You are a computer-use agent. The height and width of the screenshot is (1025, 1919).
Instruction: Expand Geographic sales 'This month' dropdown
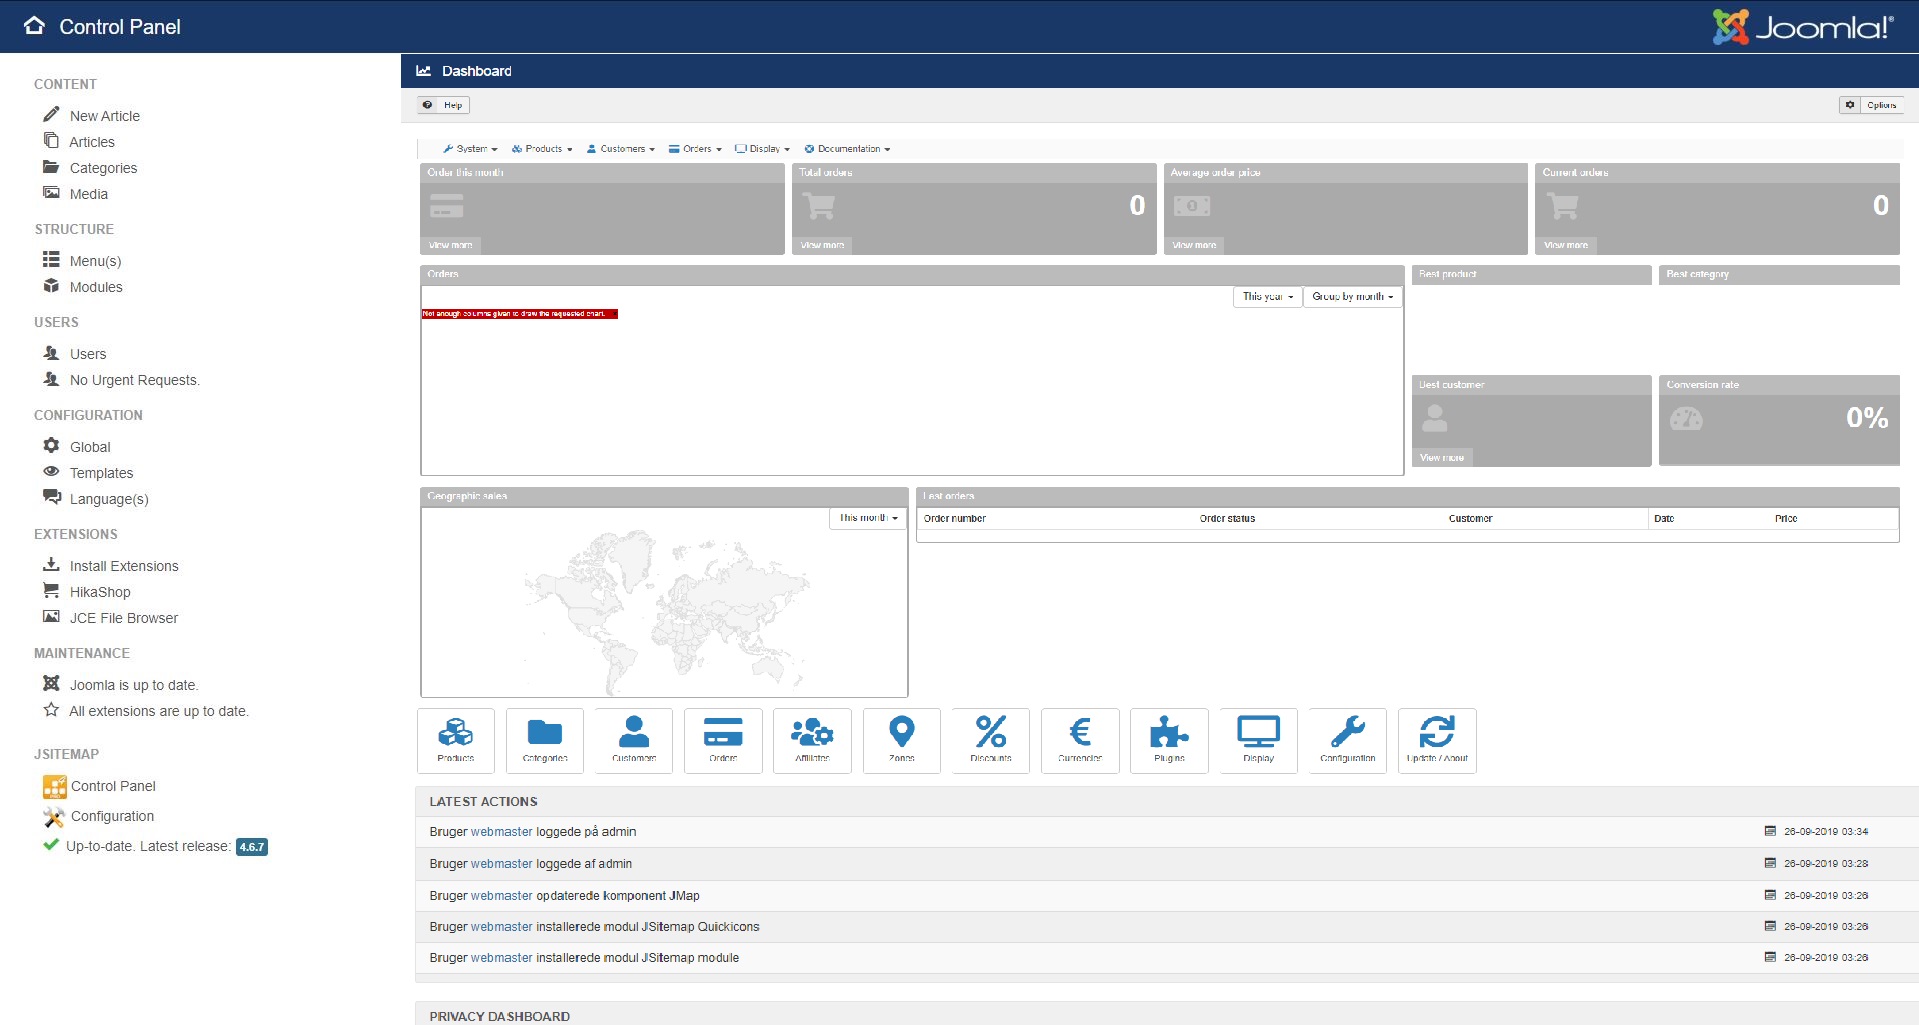click(x=867, y=518)
